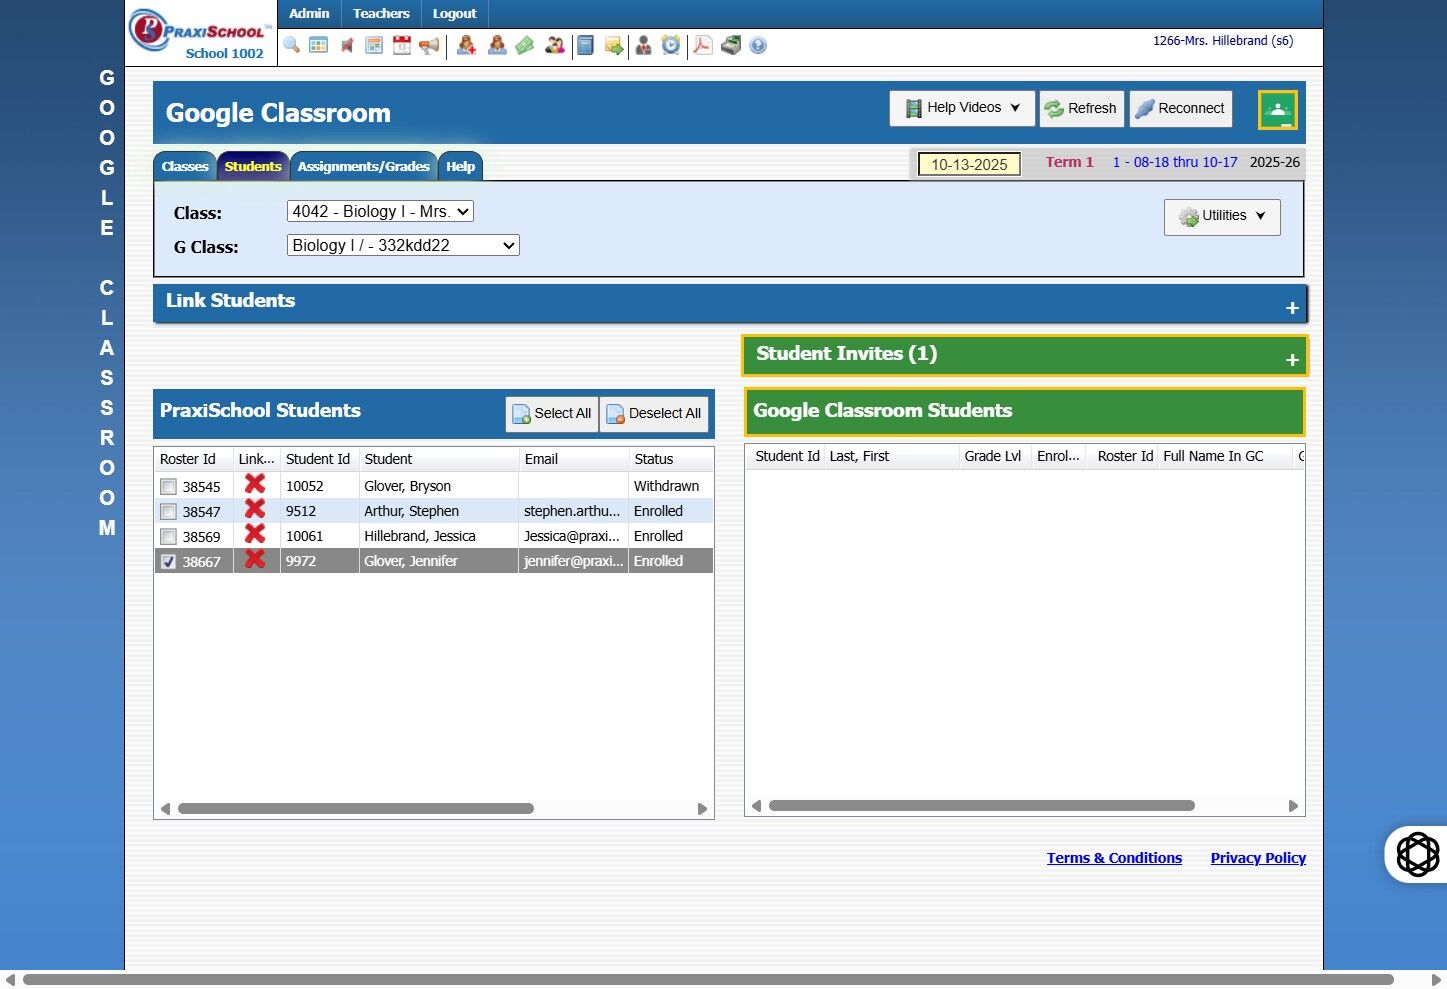Click the red flag toolbar icon
Image resolution: width=1447 pixels, height=989 pixels.
click(x=346, y=45)
